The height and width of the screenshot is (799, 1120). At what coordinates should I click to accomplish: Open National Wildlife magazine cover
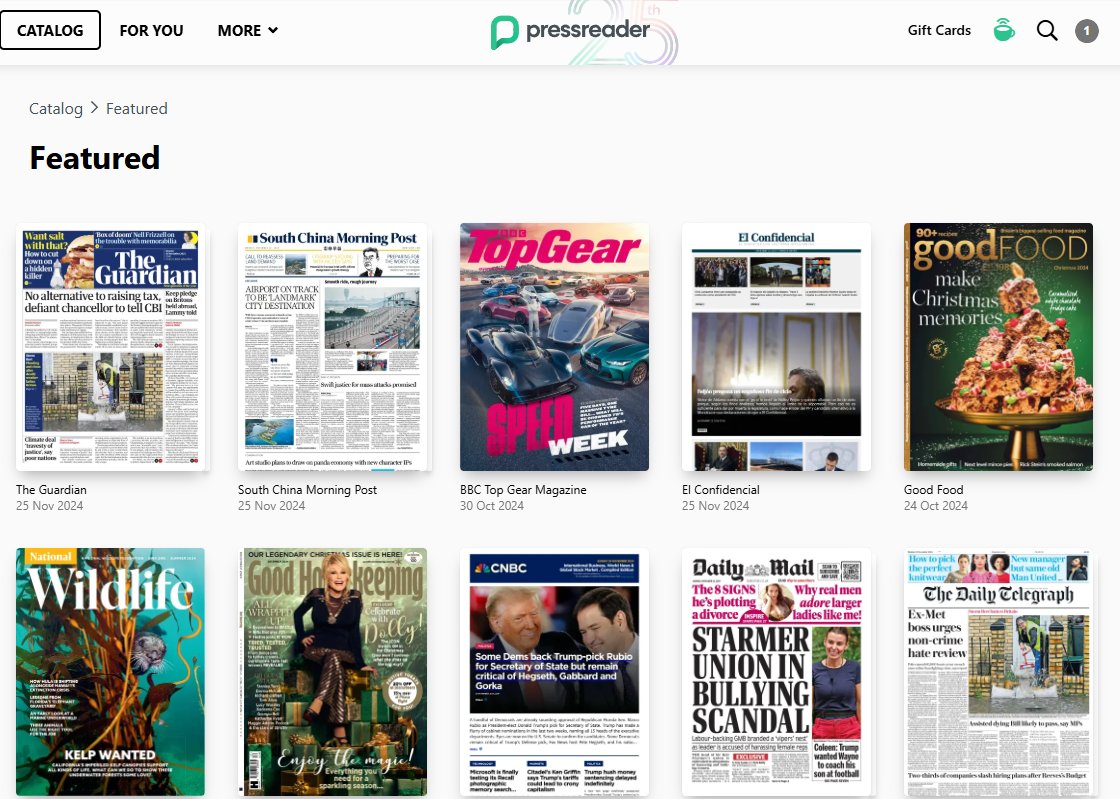[111, 672]
